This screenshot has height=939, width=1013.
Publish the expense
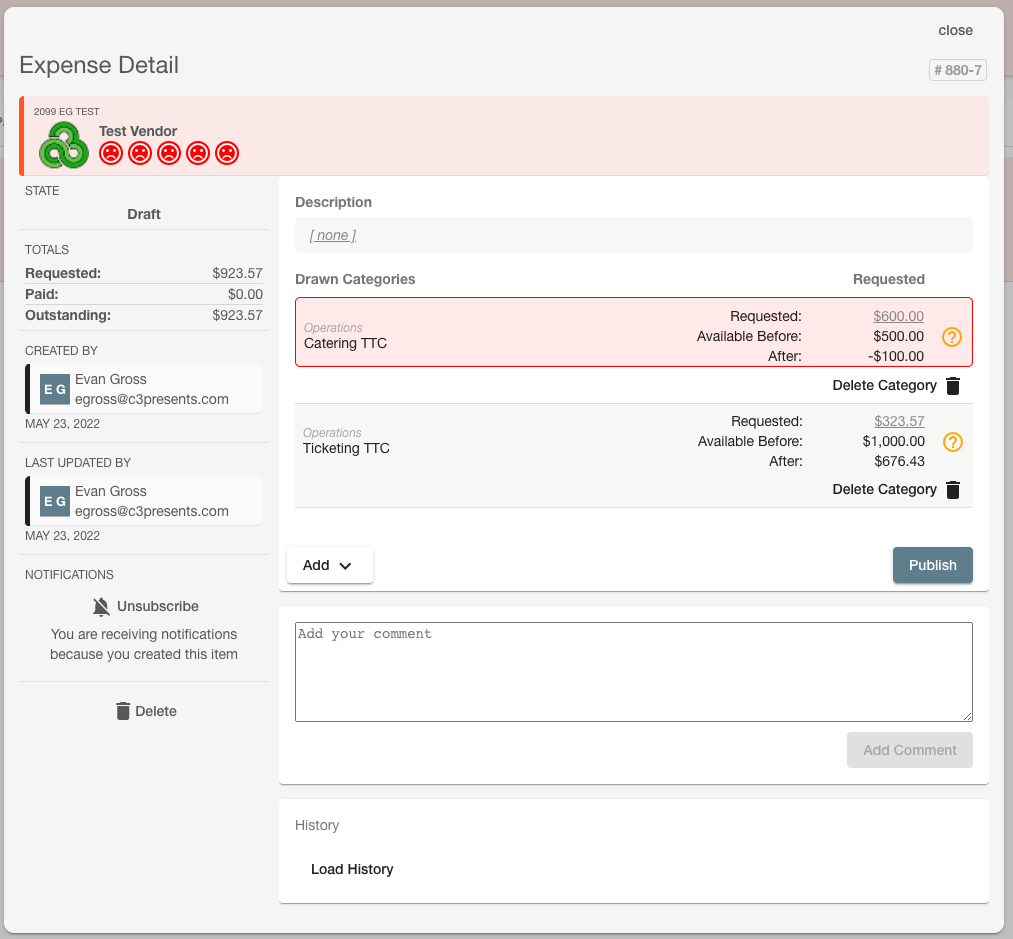pyautogui.click(x=932, y=565)
